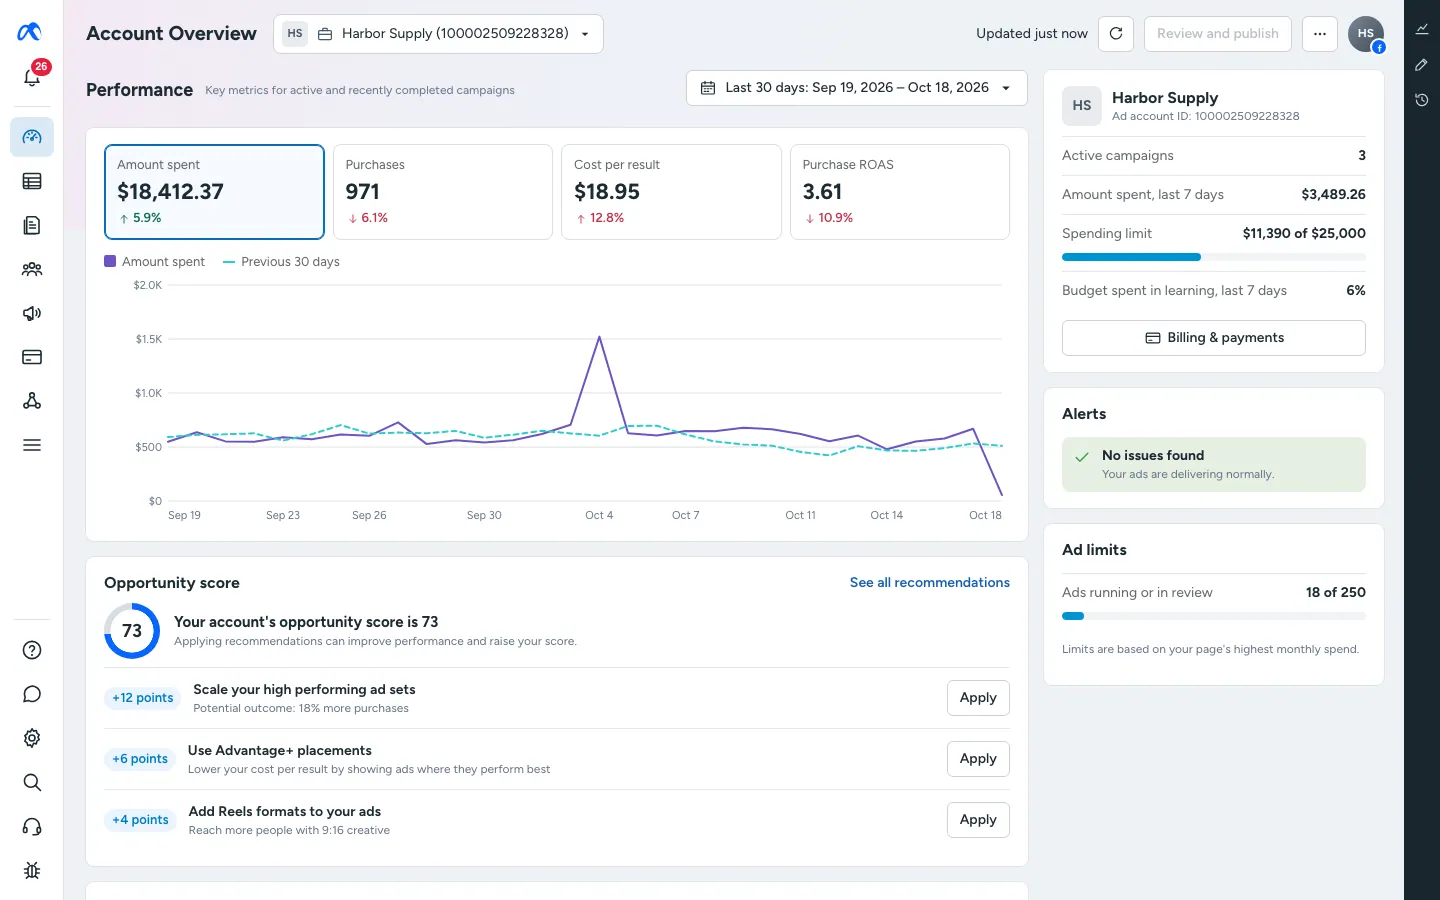
Task: Open Advertising settings megaphone icon
Action: tap(32, 313)
